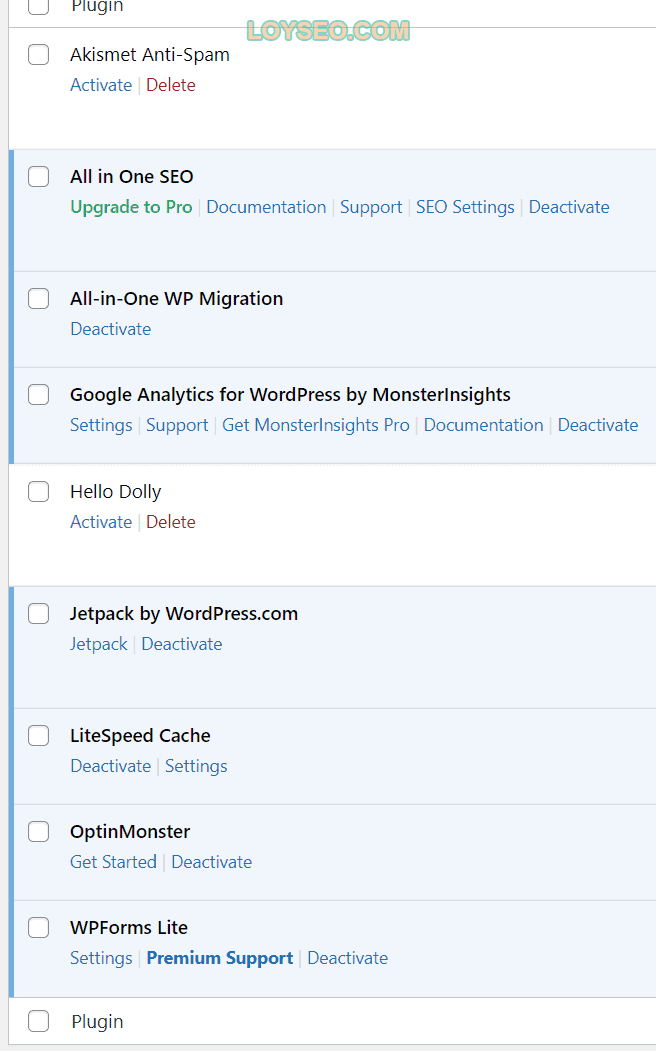Screen dimensions: 656x1051
Task: Open MonsterInsights Documentation link
Action: click(483, 425)
